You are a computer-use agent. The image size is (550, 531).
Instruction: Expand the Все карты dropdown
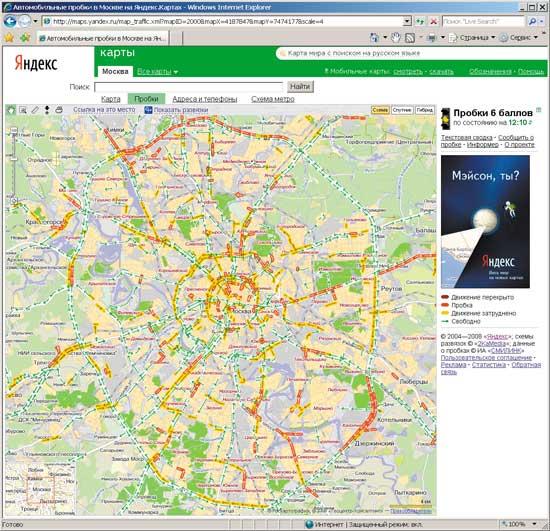[x=157, y=72]
